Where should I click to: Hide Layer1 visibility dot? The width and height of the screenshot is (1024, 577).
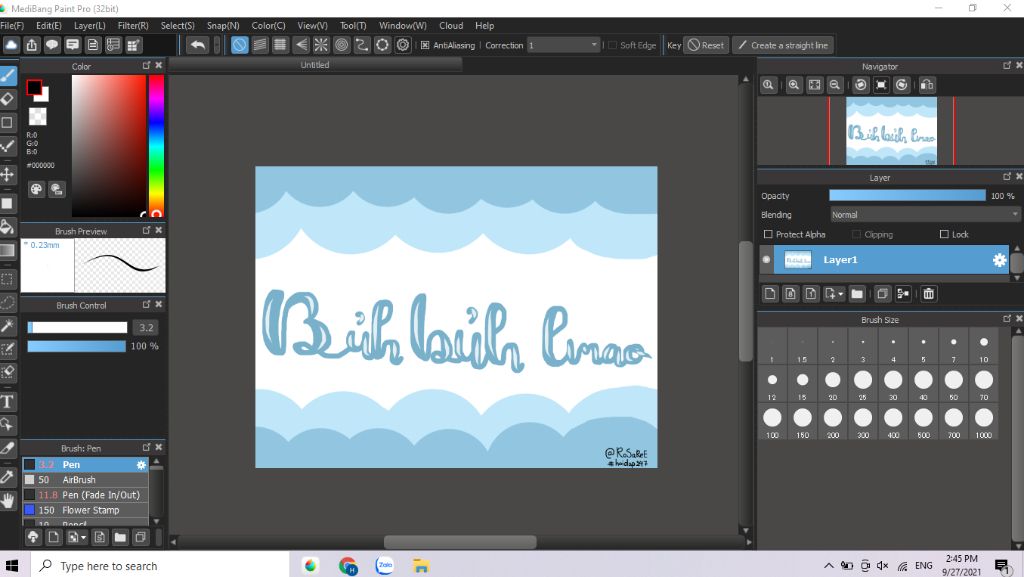click(x=766, y=260)
